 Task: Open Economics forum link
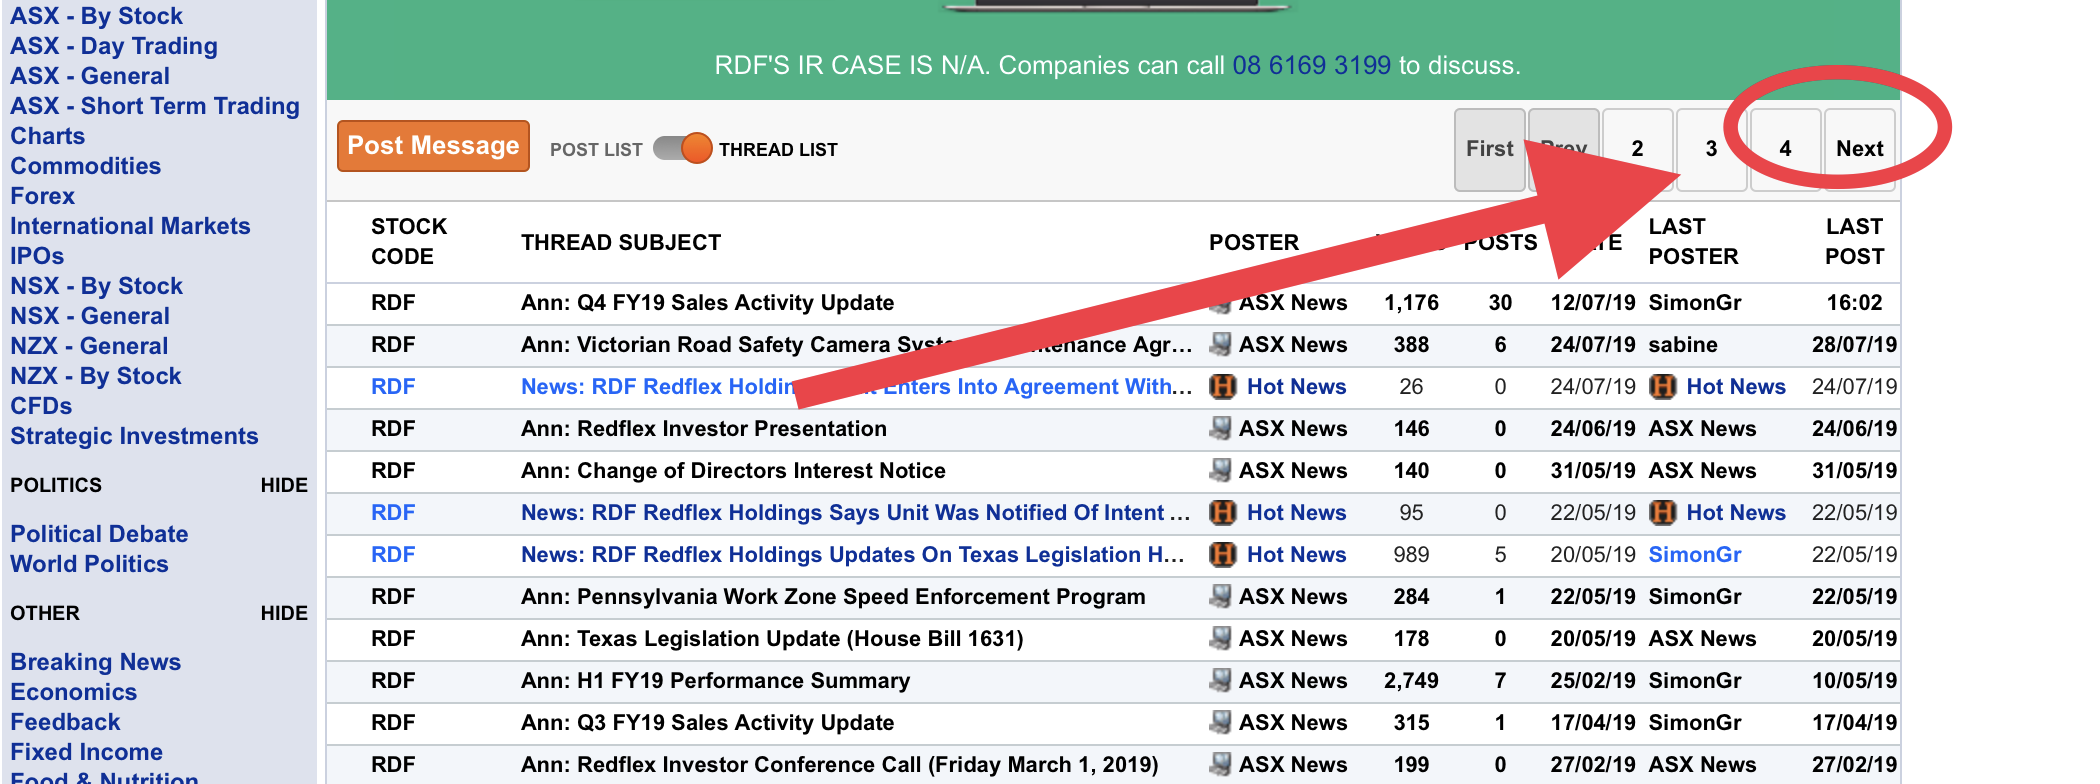click(x=73, y=692)
